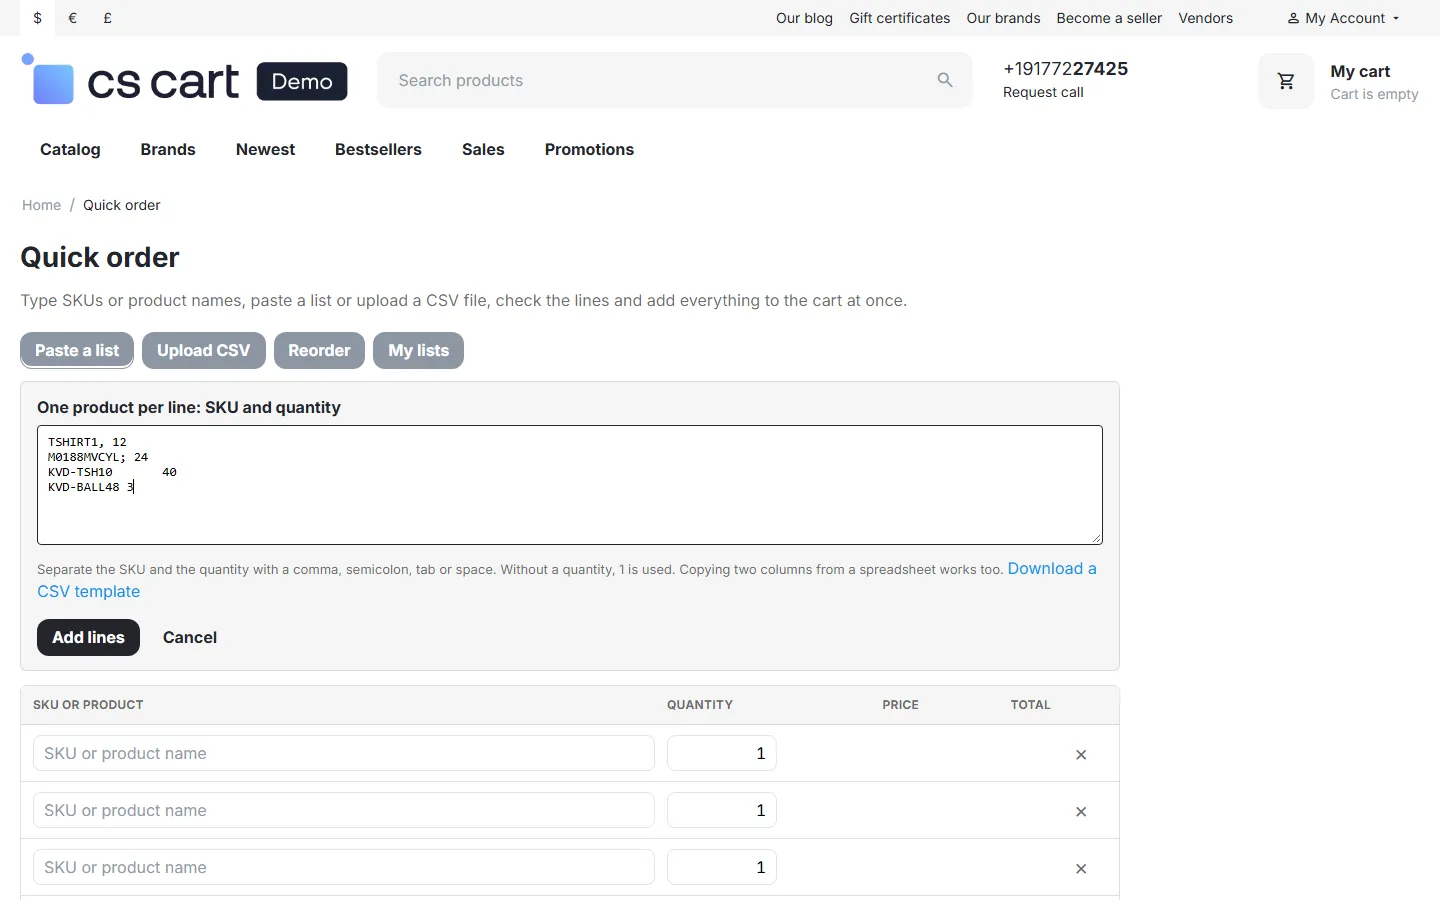Viewport: 1440px width, 900px height.
Task: Click the phone number +19177227425
Action: [1065, 68]
